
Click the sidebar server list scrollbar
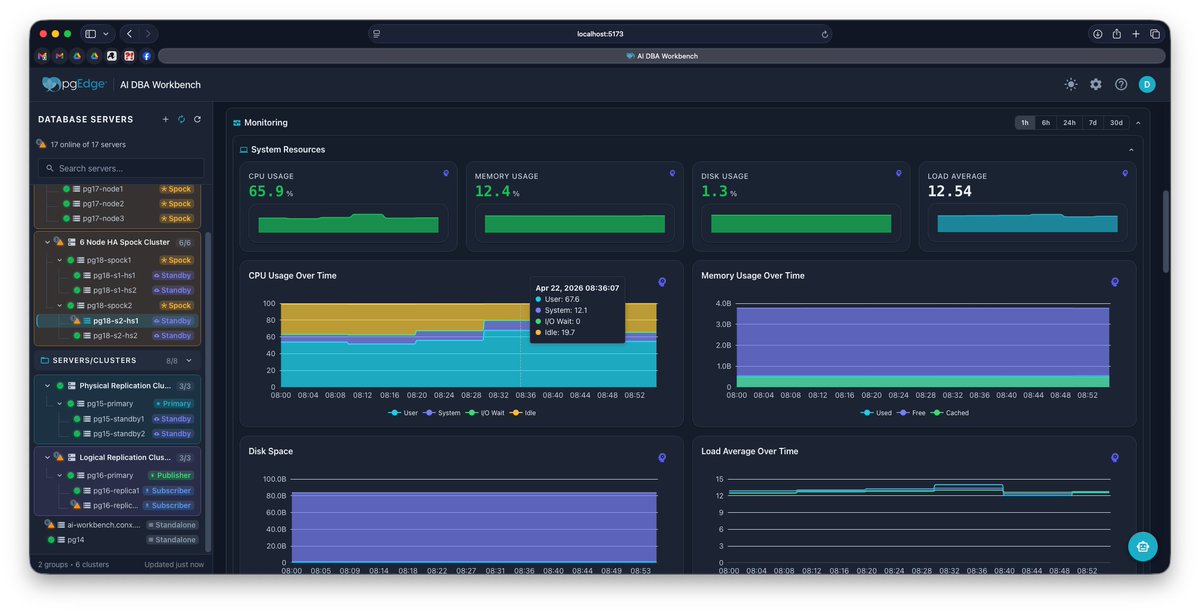coord(207,390)
